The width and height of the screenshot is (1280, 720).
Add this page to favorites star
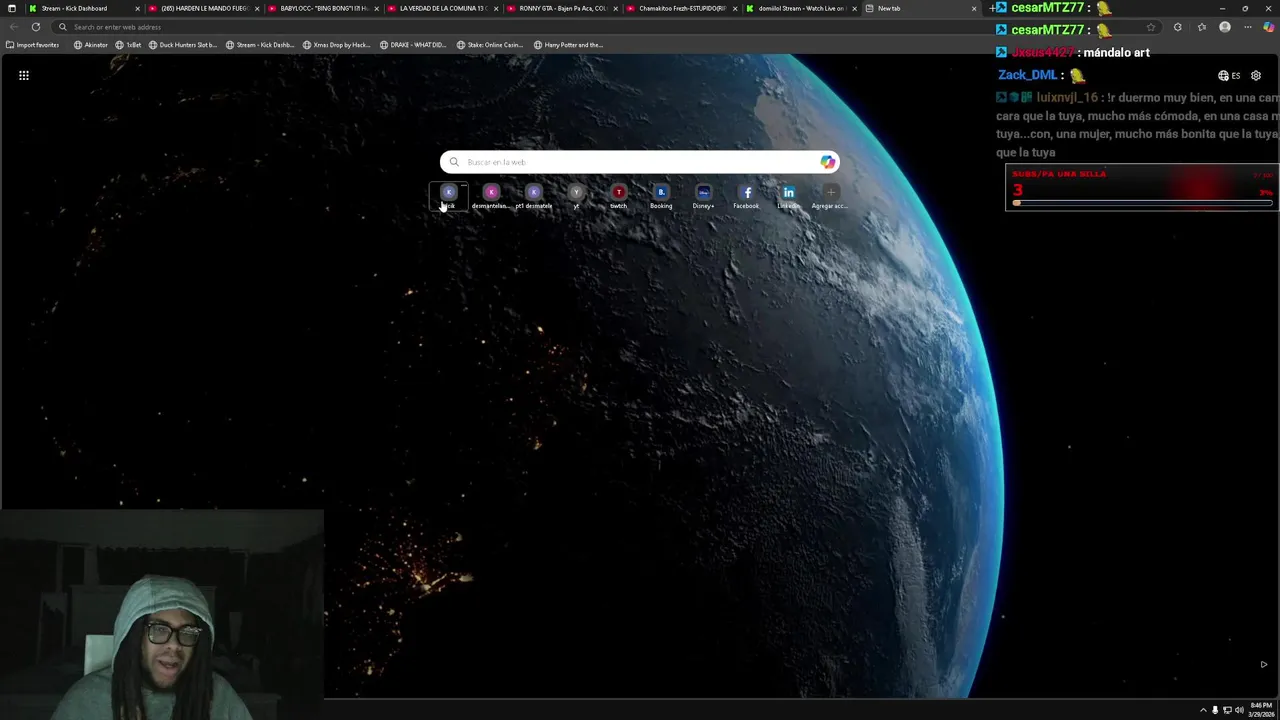click(x=1151, y=27)
